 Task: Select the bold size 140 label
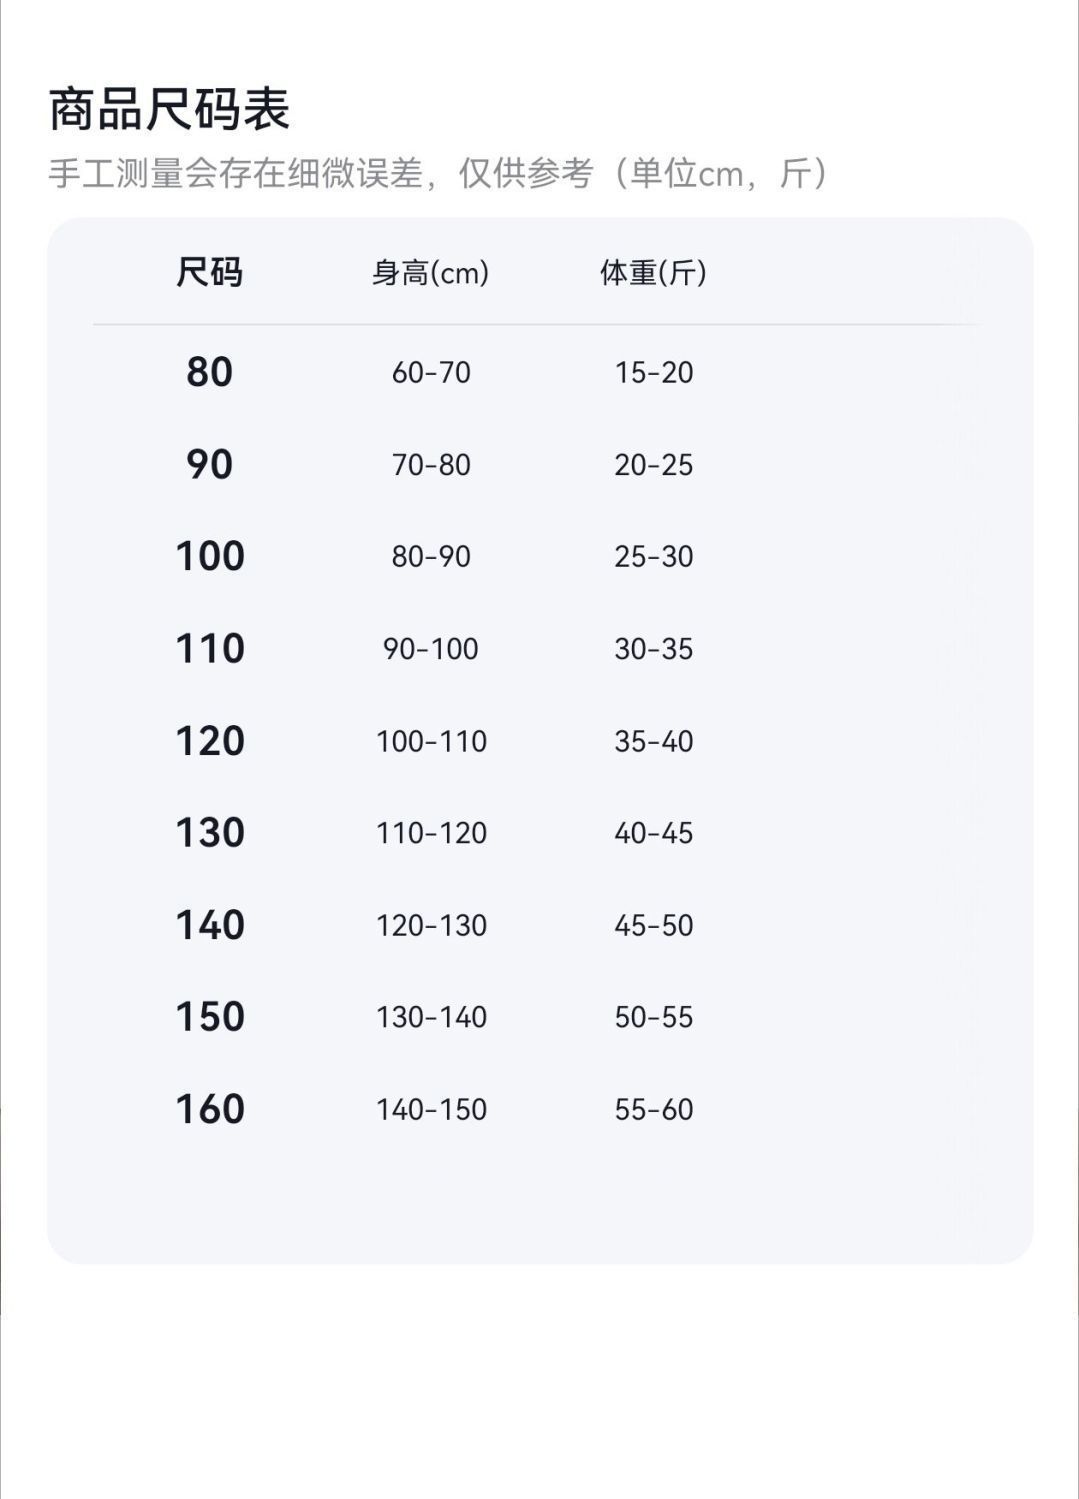[210, 925]
